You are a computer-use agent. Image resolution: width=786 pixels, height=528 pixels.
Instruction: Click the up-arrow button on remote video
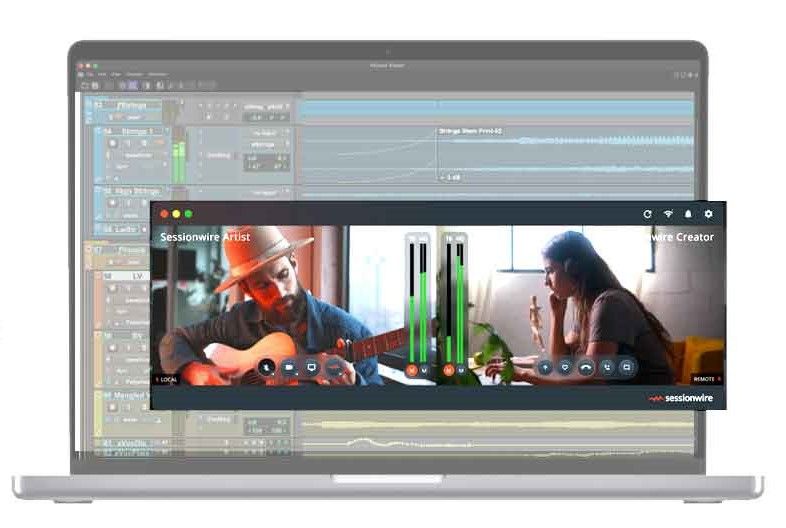[x=545, y=367]
